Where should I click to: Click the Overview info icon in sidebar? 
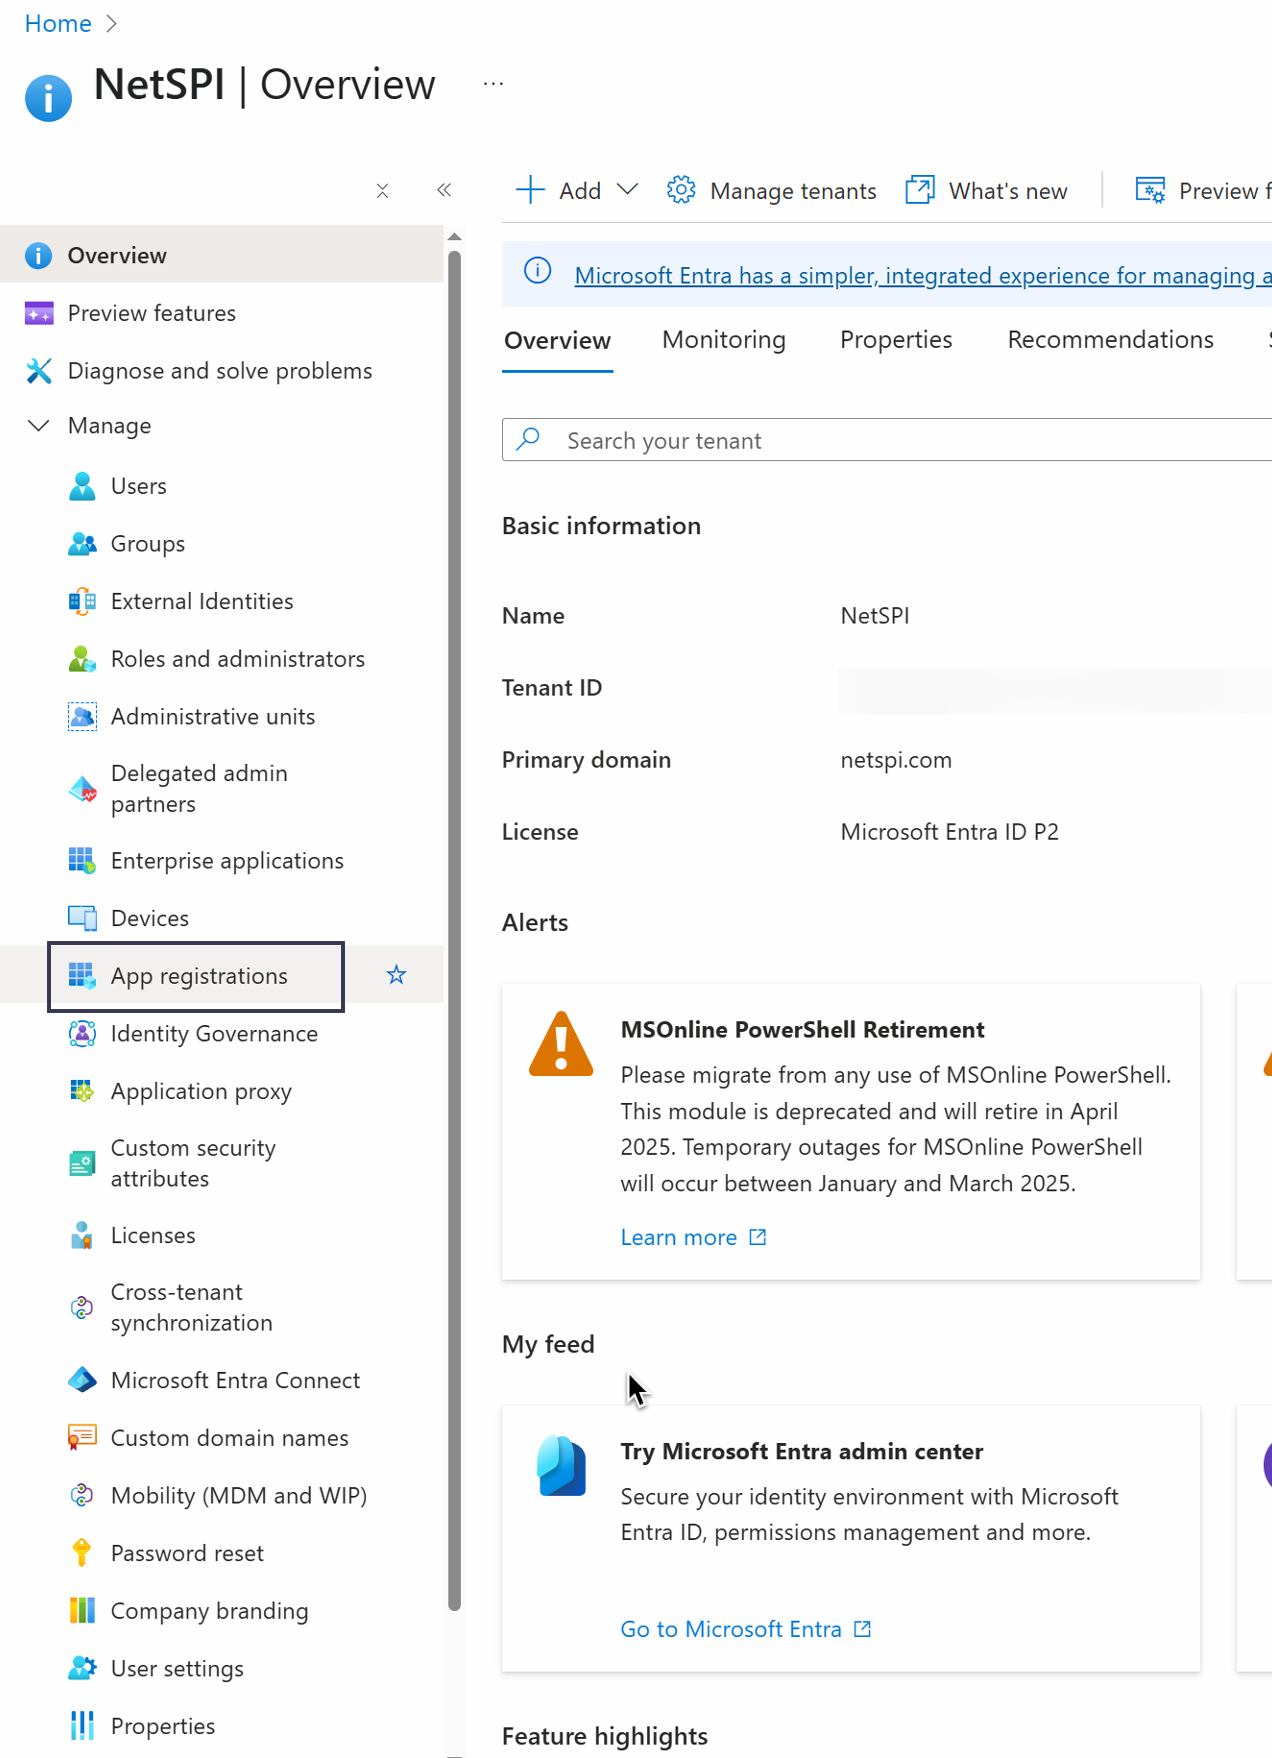pyautogui.click(x=38, y=256)
